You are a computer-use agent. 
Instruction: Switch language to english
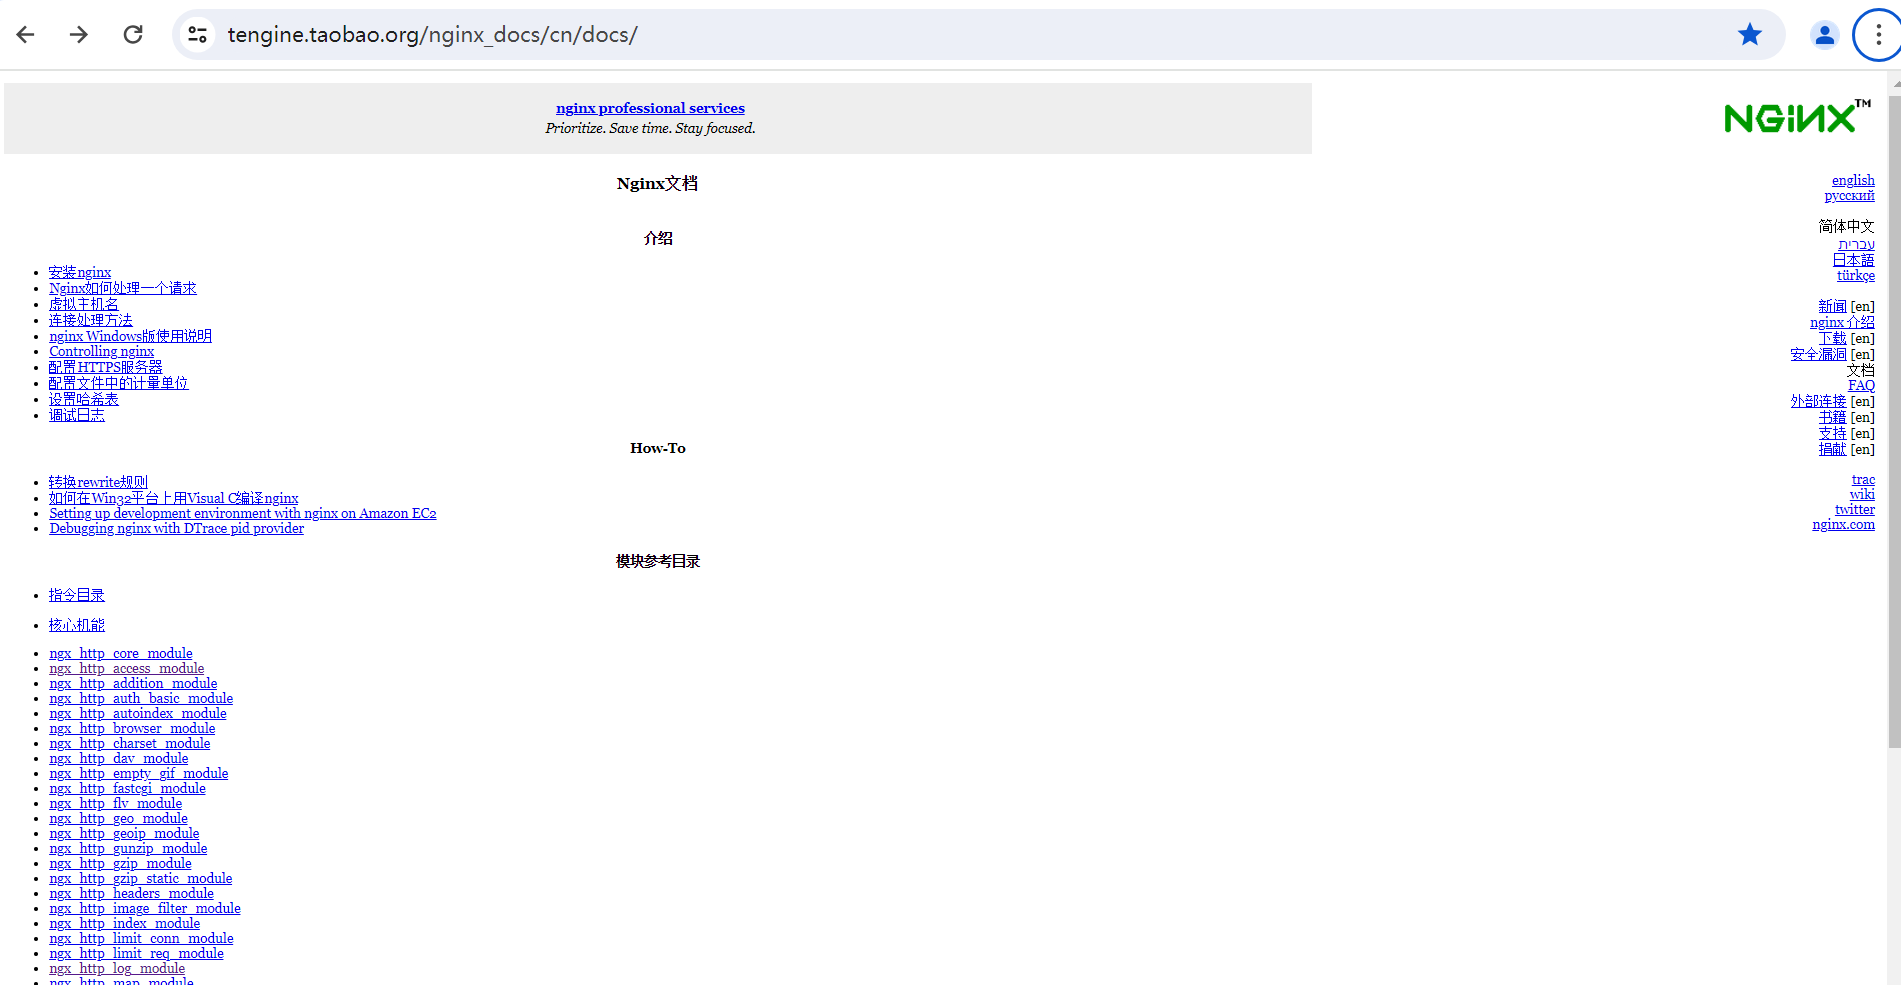tap(1853, 180)
